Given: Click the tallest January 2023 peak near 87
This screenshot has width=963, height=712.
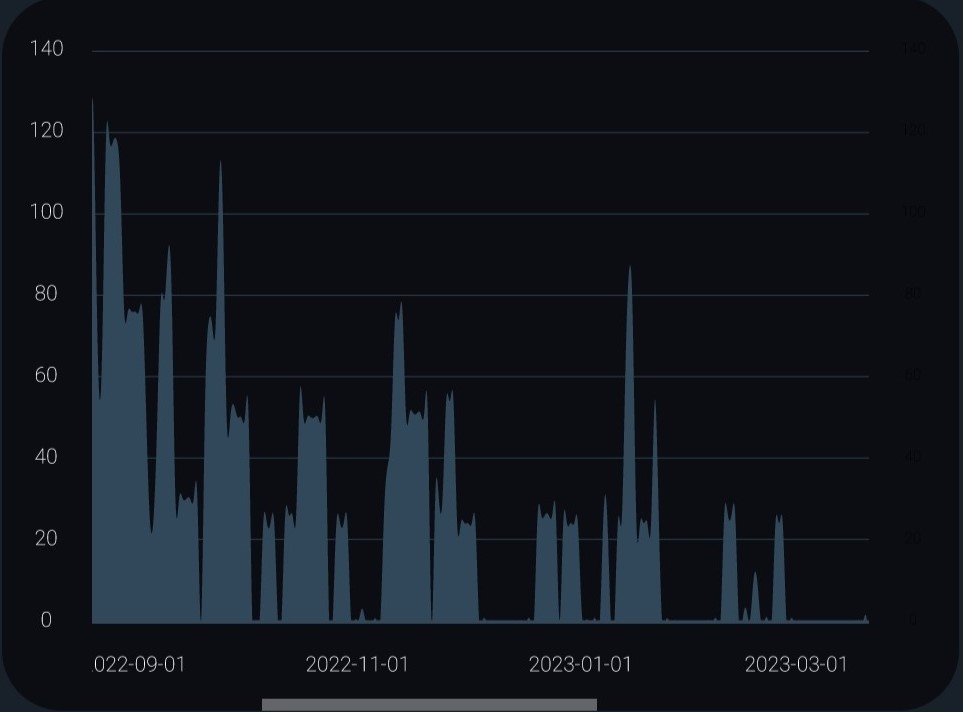Looking at the screenshot, I should point(629,272).
